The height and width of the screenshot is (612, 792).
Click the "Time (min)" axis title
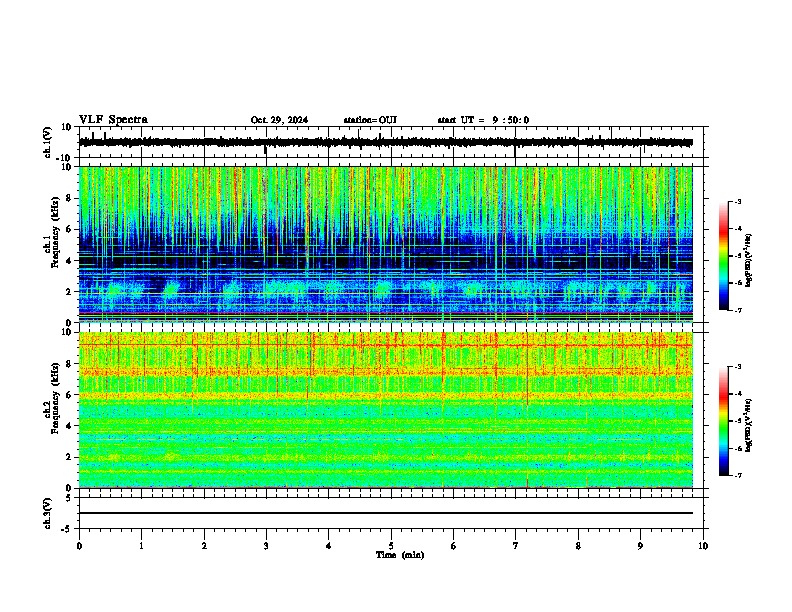click(x=400, y=555)
